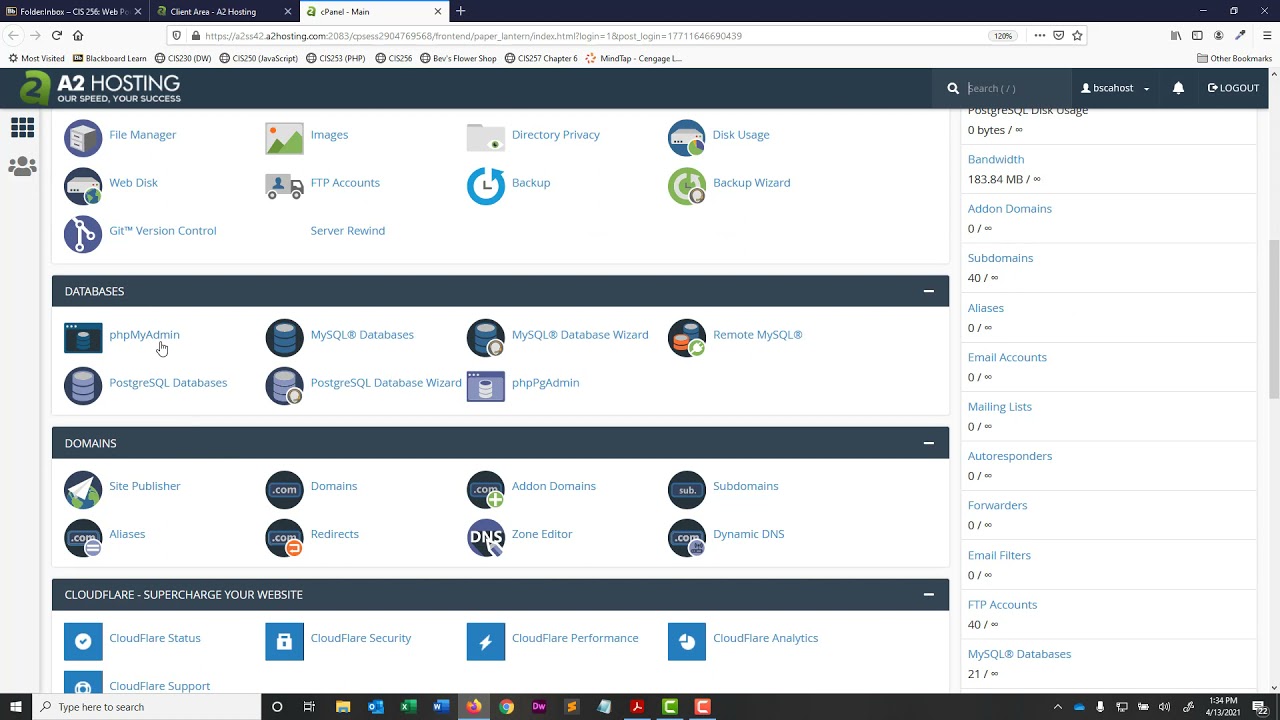Open the Remote MySQL icon

(687, 338)
